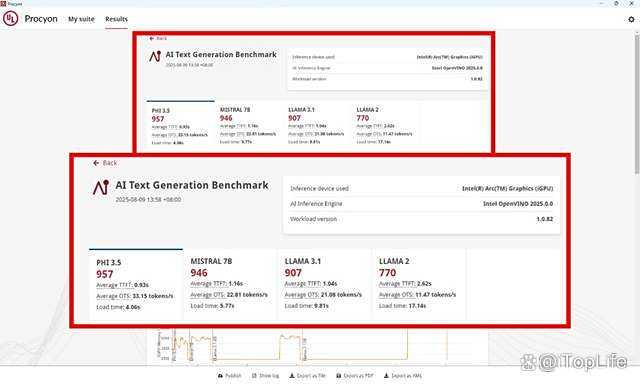Switch to the Results tab

(x=116, y=19)
